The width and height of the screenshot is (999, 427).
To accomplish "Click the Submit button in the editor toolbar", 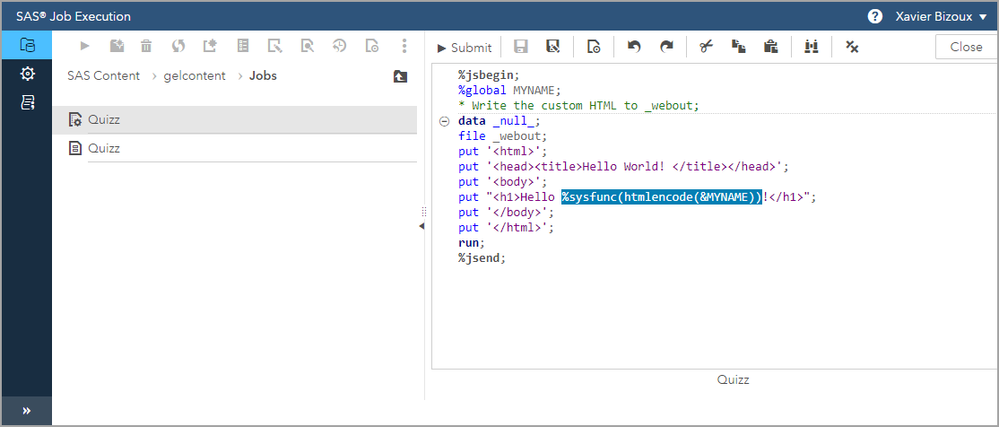I will pos(464,47).
